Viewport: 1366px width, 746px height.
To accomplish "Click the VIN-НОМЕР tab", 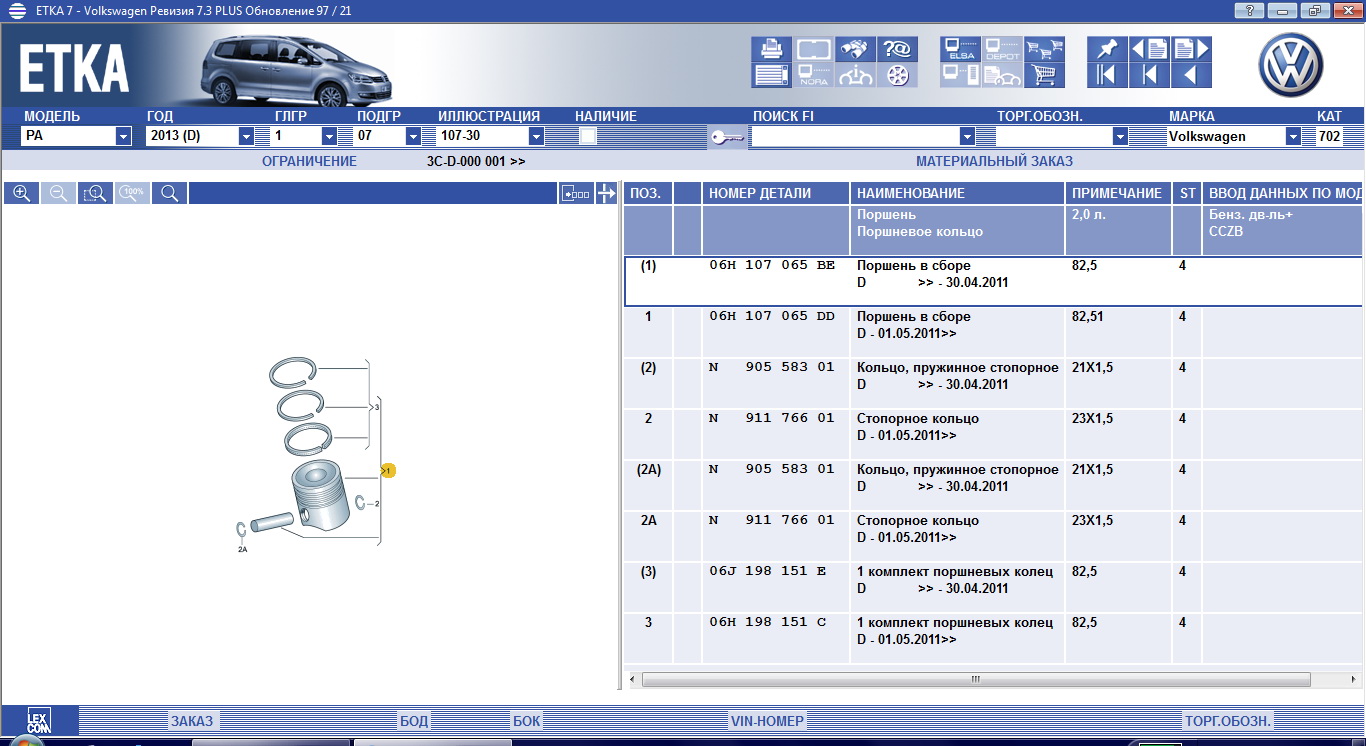I will tap(767, 721).
